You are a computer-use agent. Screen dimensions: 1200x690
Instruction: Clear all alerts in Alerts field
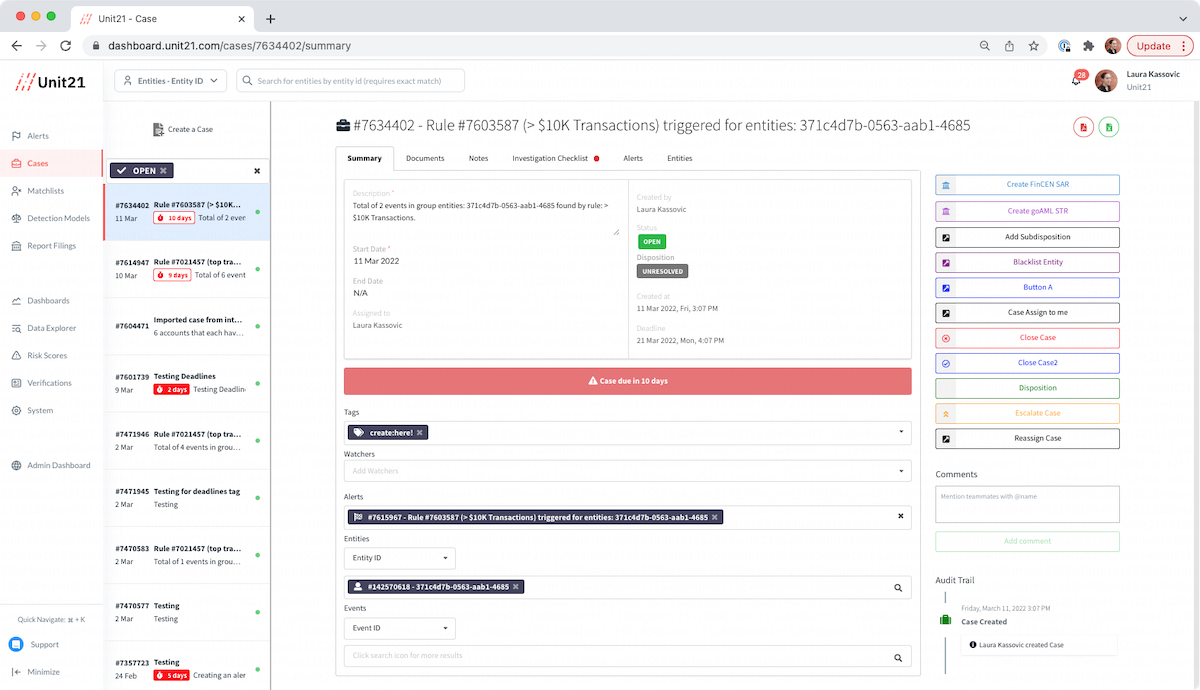(900, 517)
